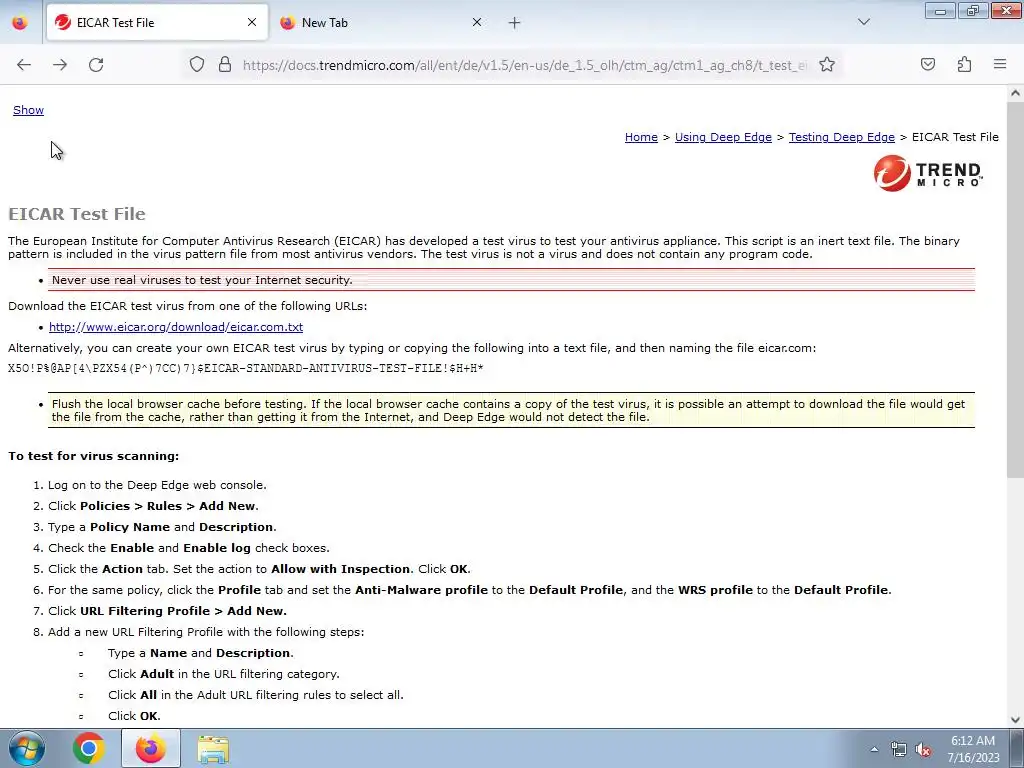
Task: Click the padlock site security icon
Action: click(x=225, y=65)
